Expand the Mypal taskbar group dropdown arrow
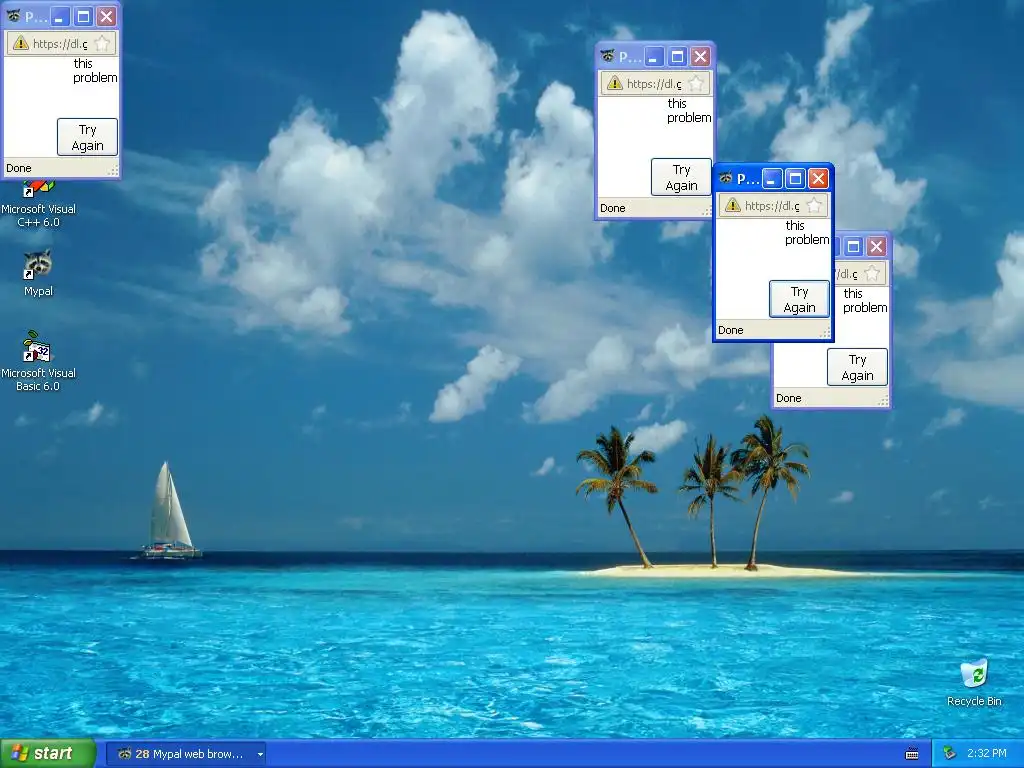 [x=260, y=754]
